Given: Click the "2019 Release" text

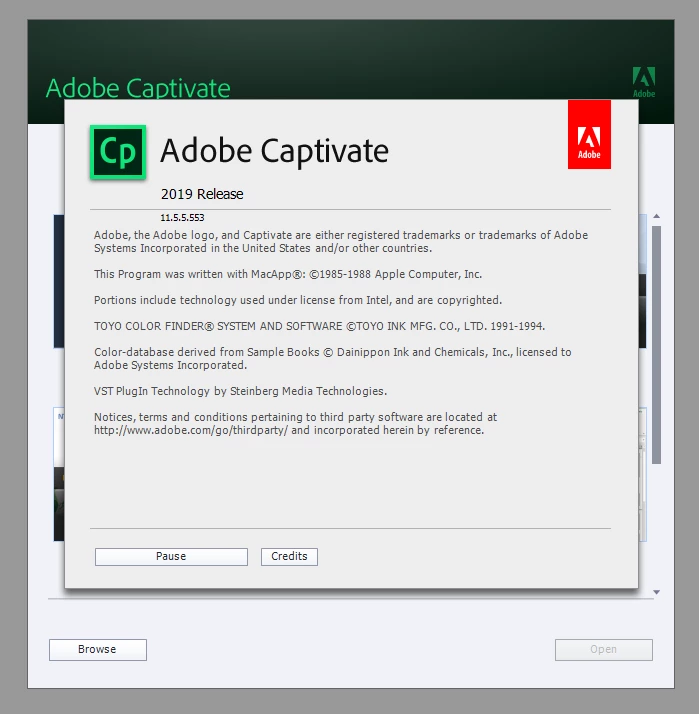Looking at the screenshot, I should [202, 194].
